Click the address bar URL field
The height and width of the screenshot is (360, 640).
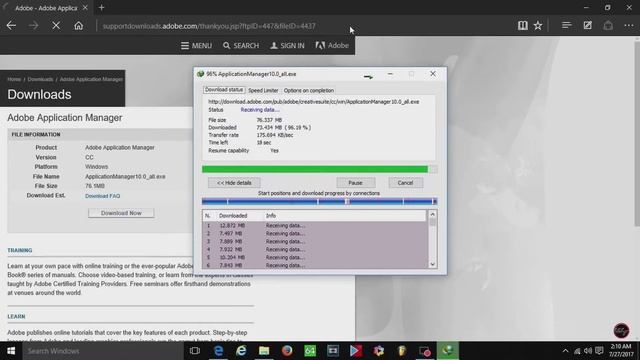tap(209, 26)
